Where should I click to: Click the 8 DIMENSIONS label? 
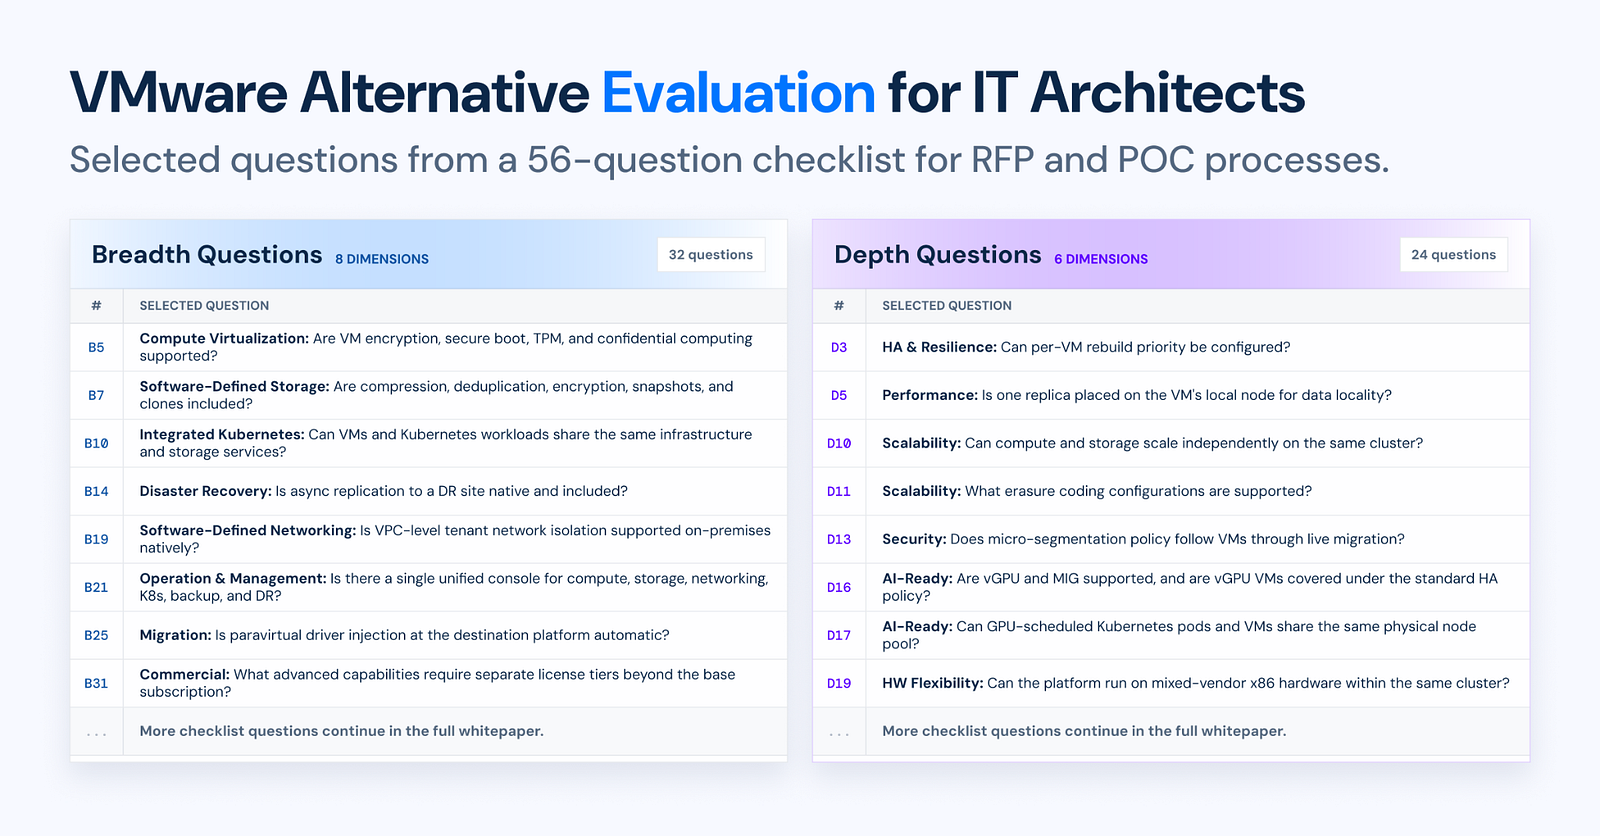pyautogui.click(x=382, y=259)
